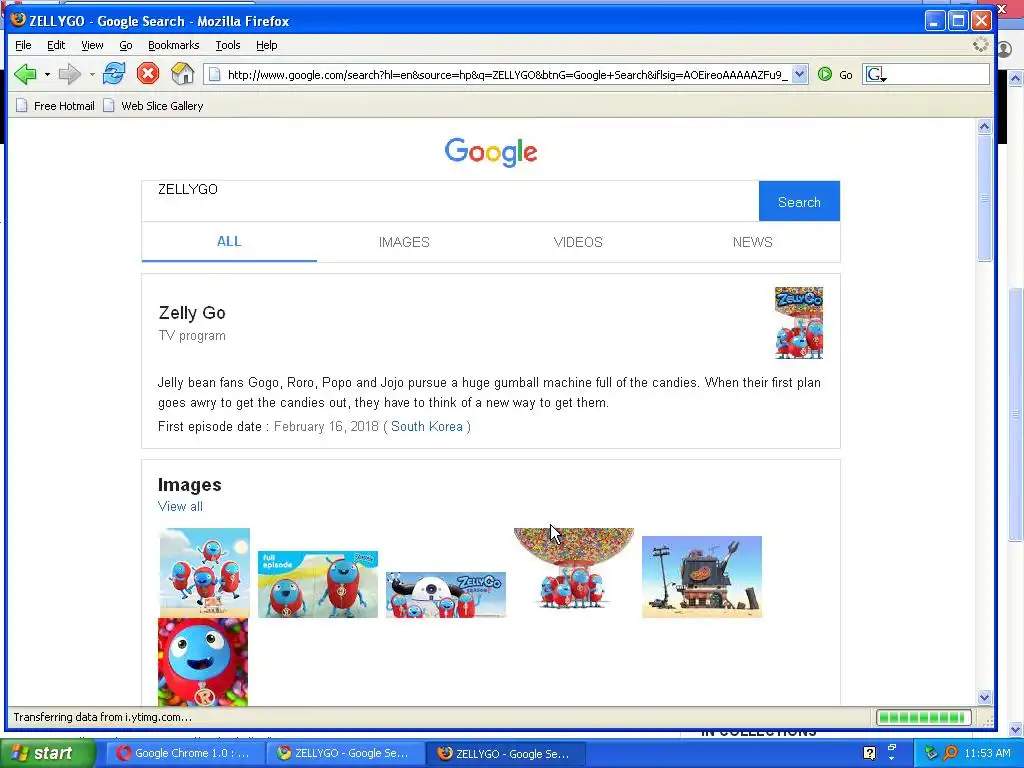The height and width of the screenshot is (768, 1024).
Task: Reload the page with the refresh icon
Action: click(x=114, y=73)
